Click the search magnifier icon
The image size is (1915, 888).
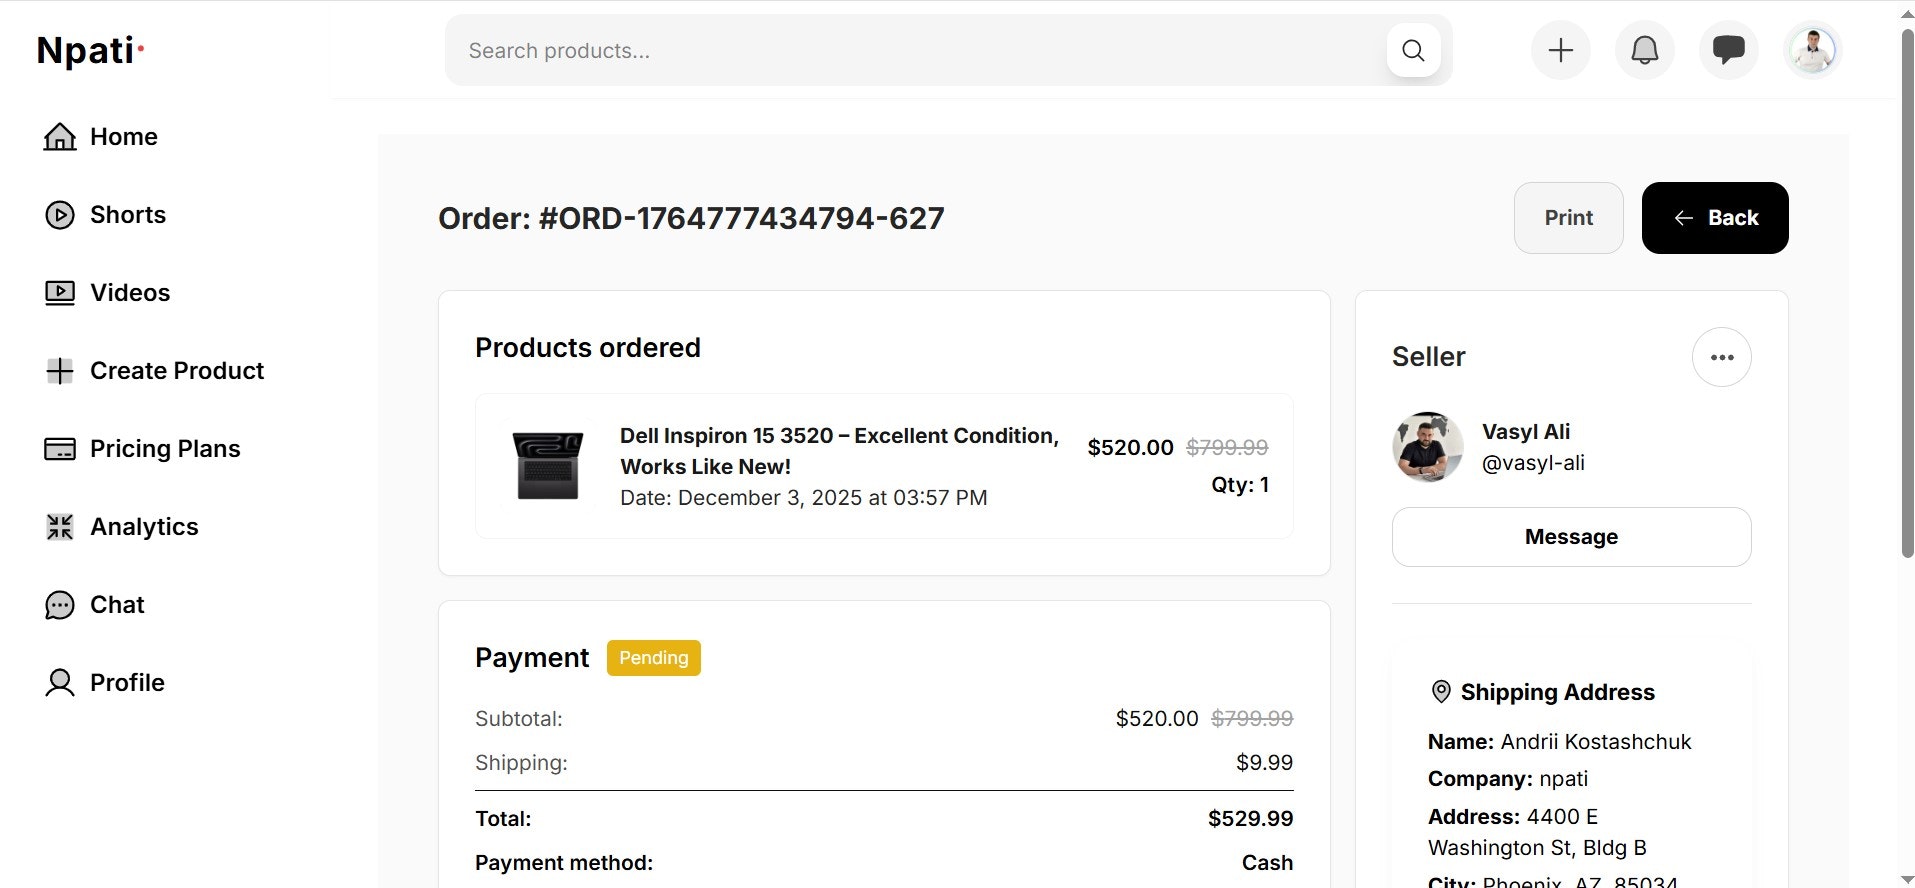(1413, 50)
